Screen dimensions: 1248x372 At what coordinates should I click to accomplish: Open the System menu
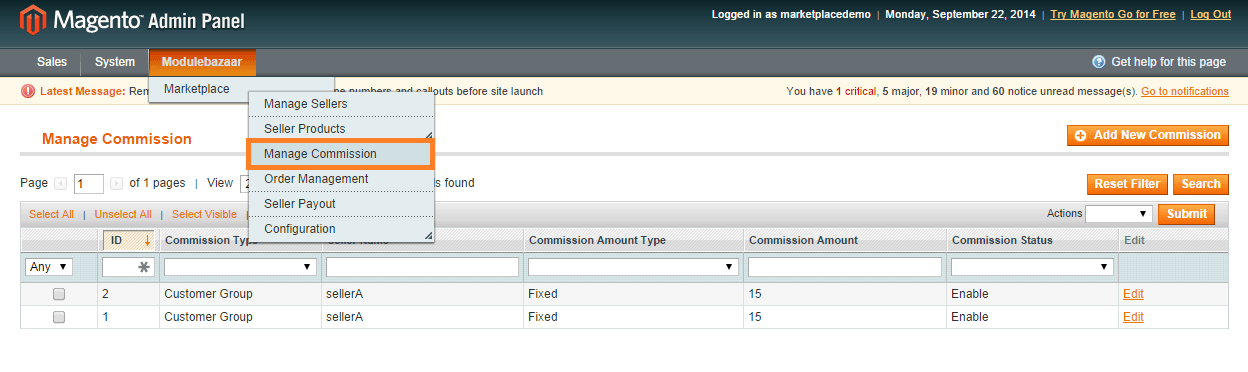pyautogui.click(x=115, y=62)
